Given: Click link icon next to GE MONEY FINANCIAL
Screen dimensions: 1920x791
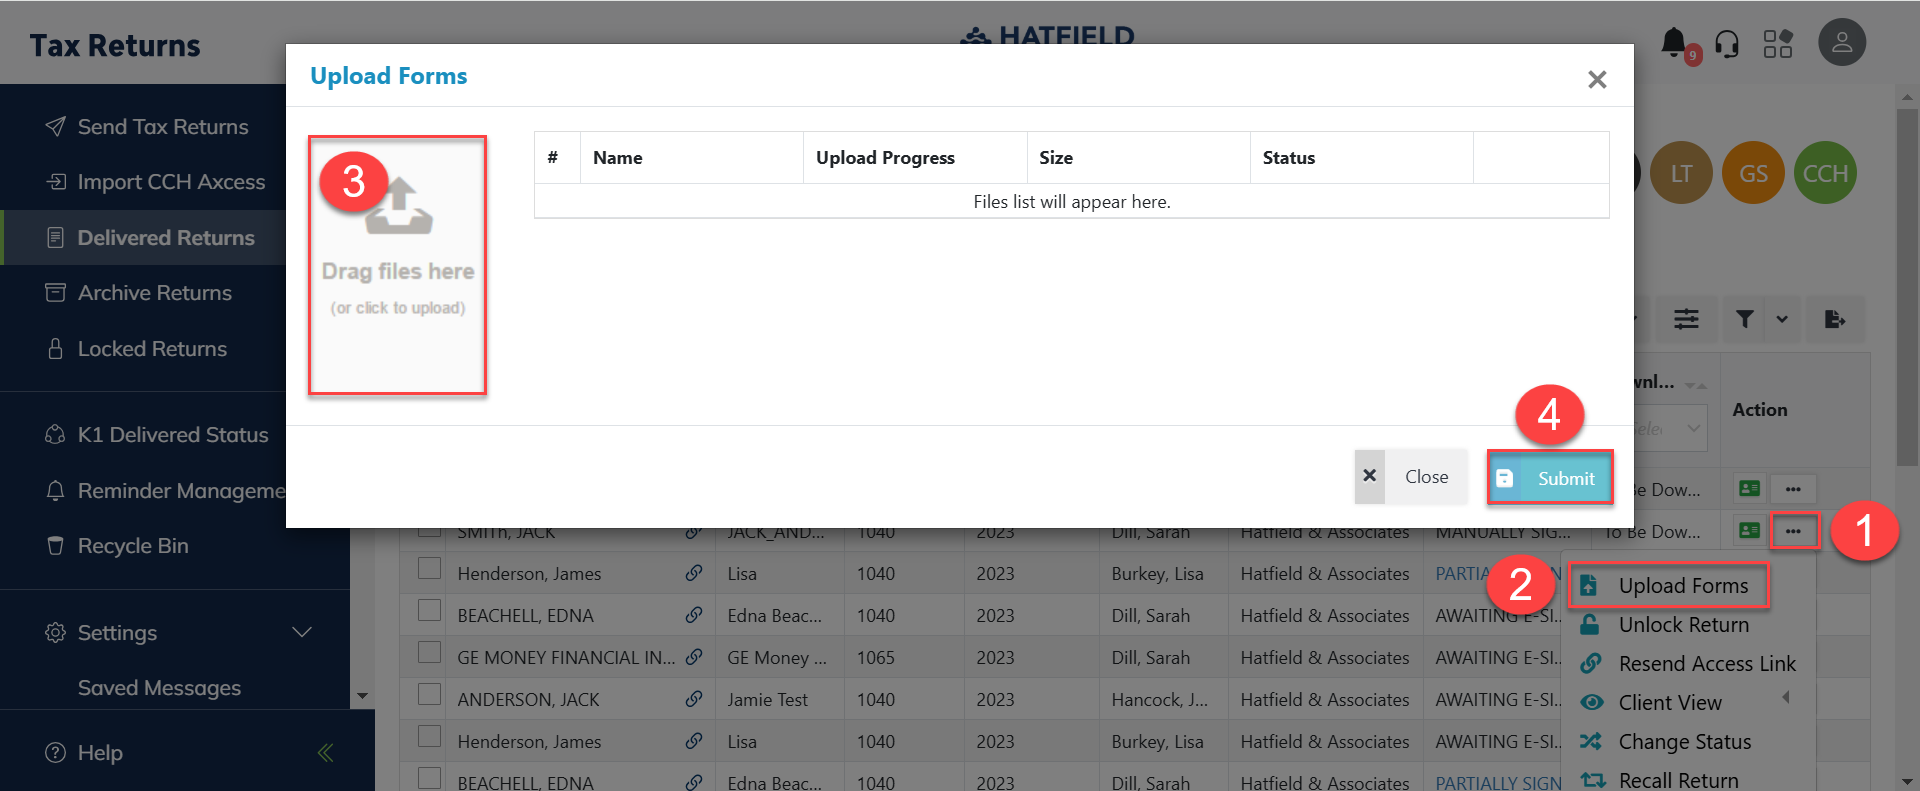Looking at the screenshot, I should click(693, 657).
